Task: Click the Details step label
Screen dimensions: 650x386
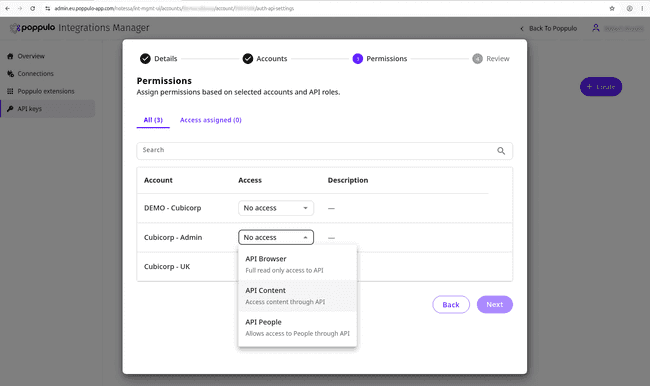Action: 165,58
